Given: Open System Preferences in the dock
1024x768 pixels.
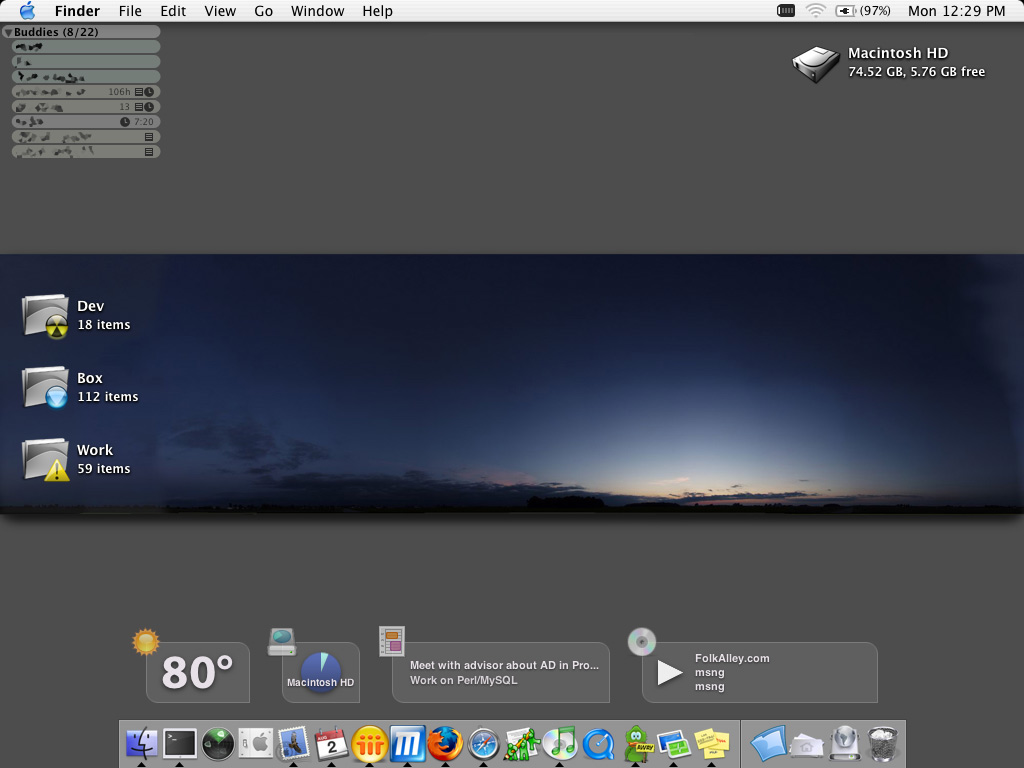Looking at the screenshot, I should tap(255, 743).
